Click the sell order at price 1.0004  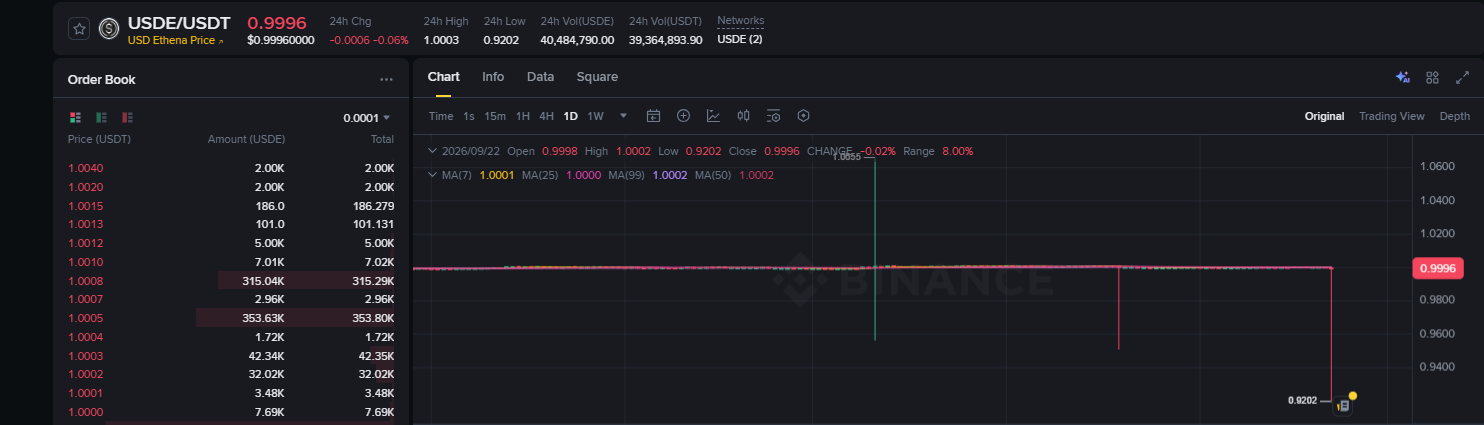(231, 337)
